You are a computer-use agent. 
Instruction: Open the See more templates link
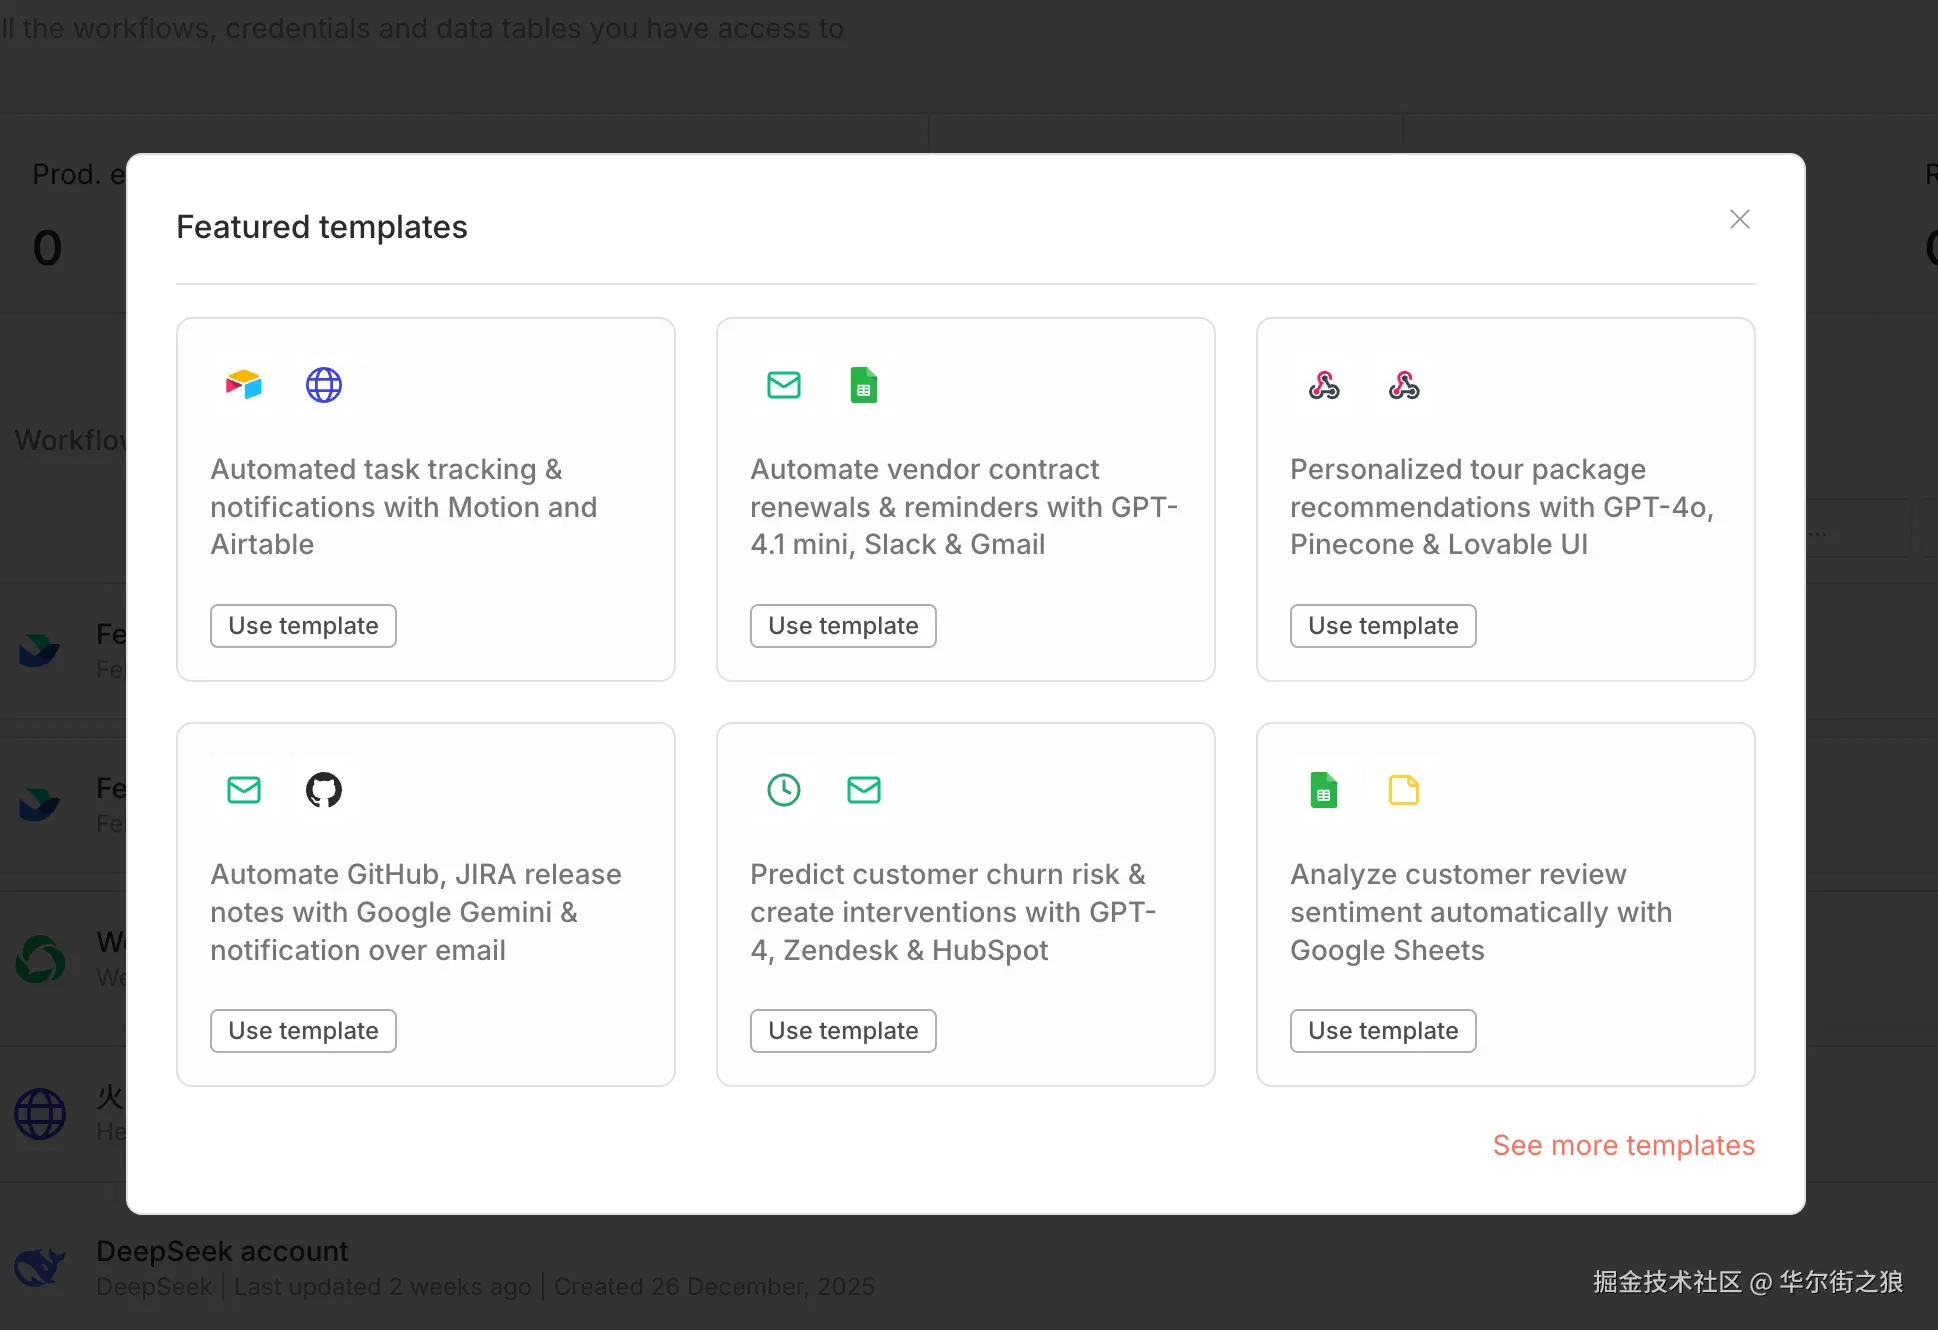pos(1623,1145)
